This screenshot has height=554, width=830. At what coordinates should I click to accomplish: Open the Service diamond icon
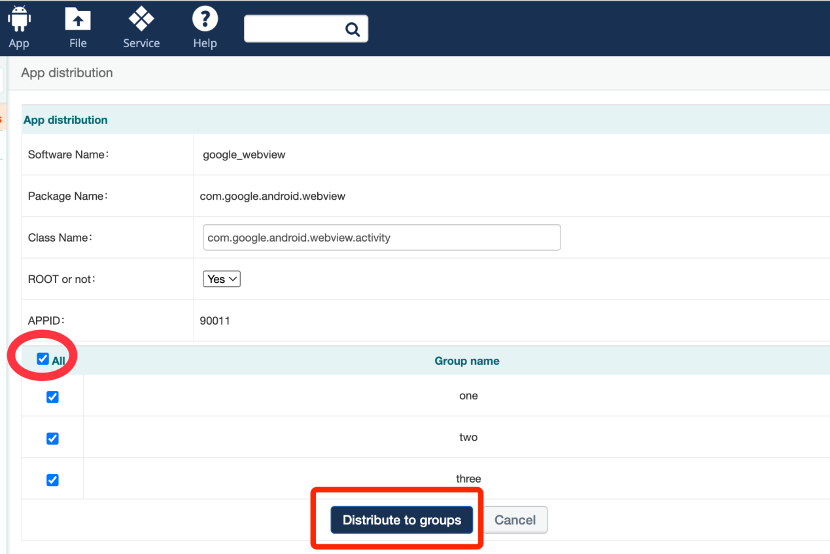(141, 19)
